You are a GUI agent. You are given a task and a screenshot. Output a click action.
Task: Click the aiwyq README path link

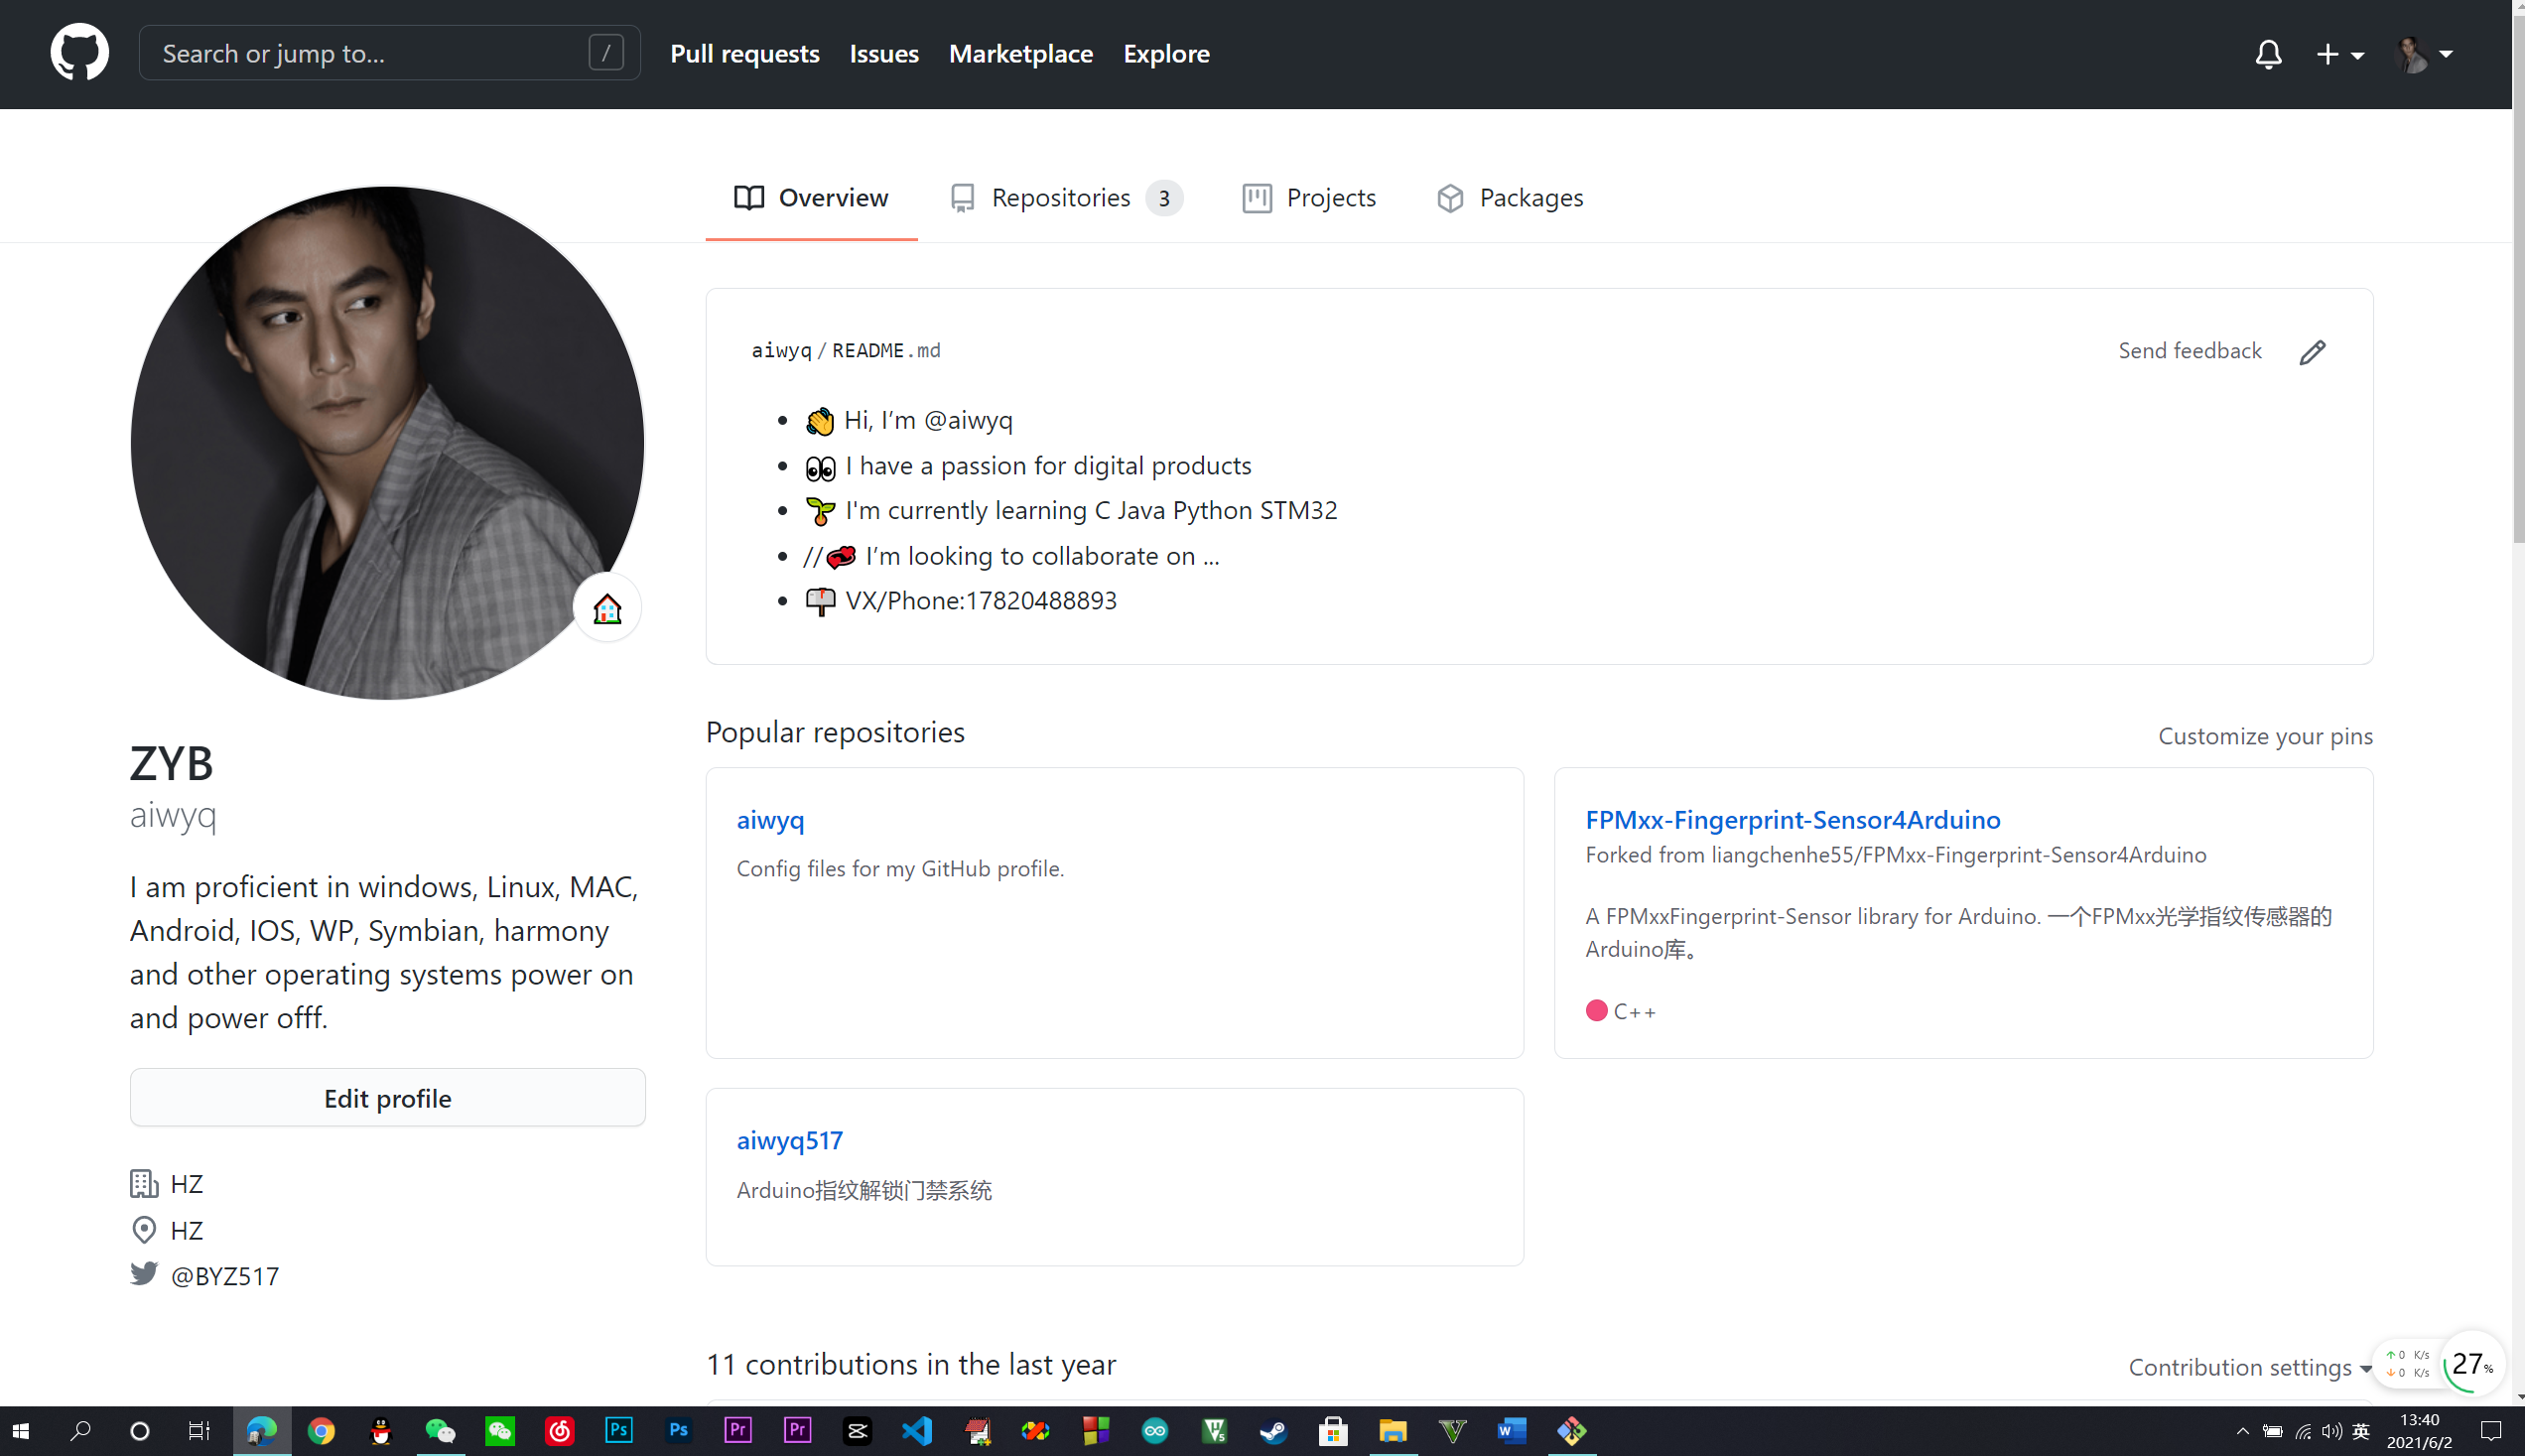[781, 350]
